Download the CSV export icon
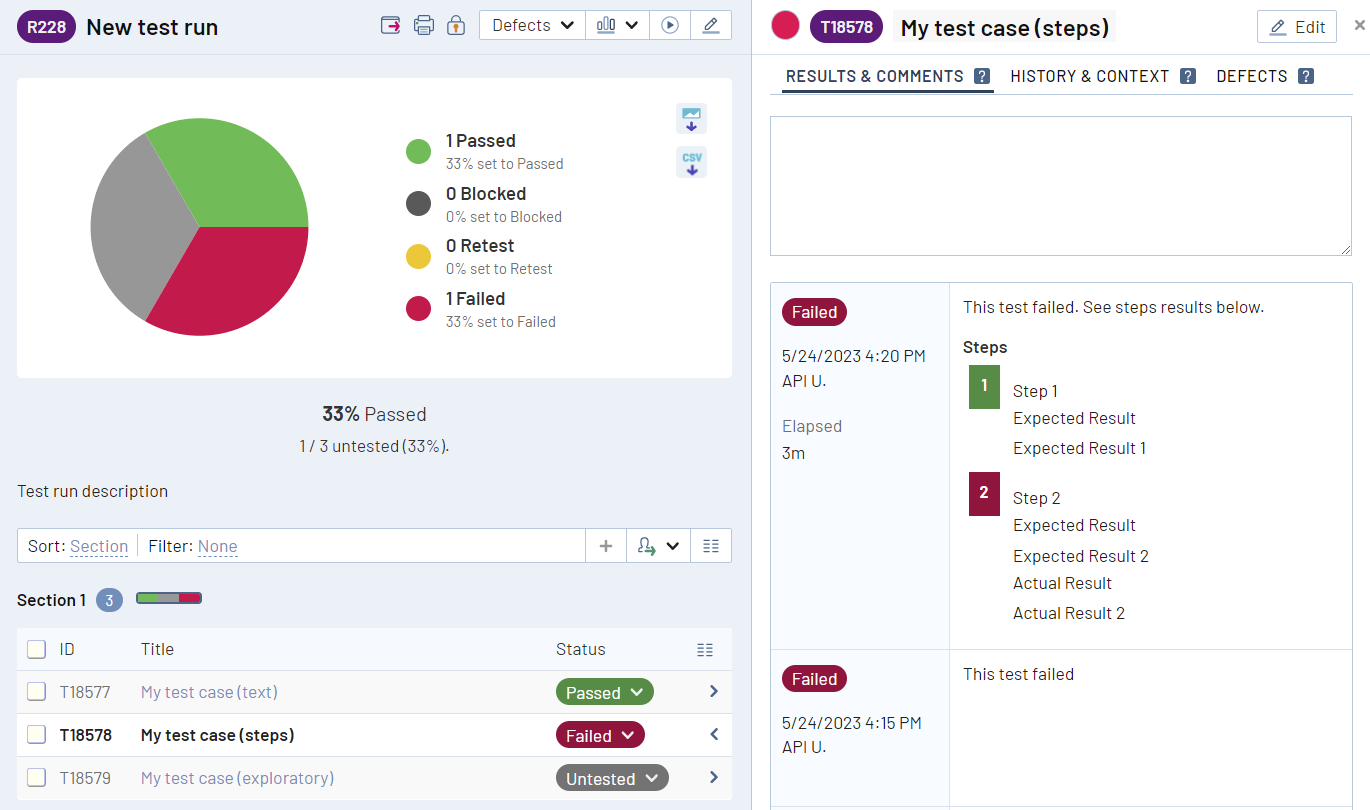Screen dimensions: 1370x810 (x=691, y=162)
